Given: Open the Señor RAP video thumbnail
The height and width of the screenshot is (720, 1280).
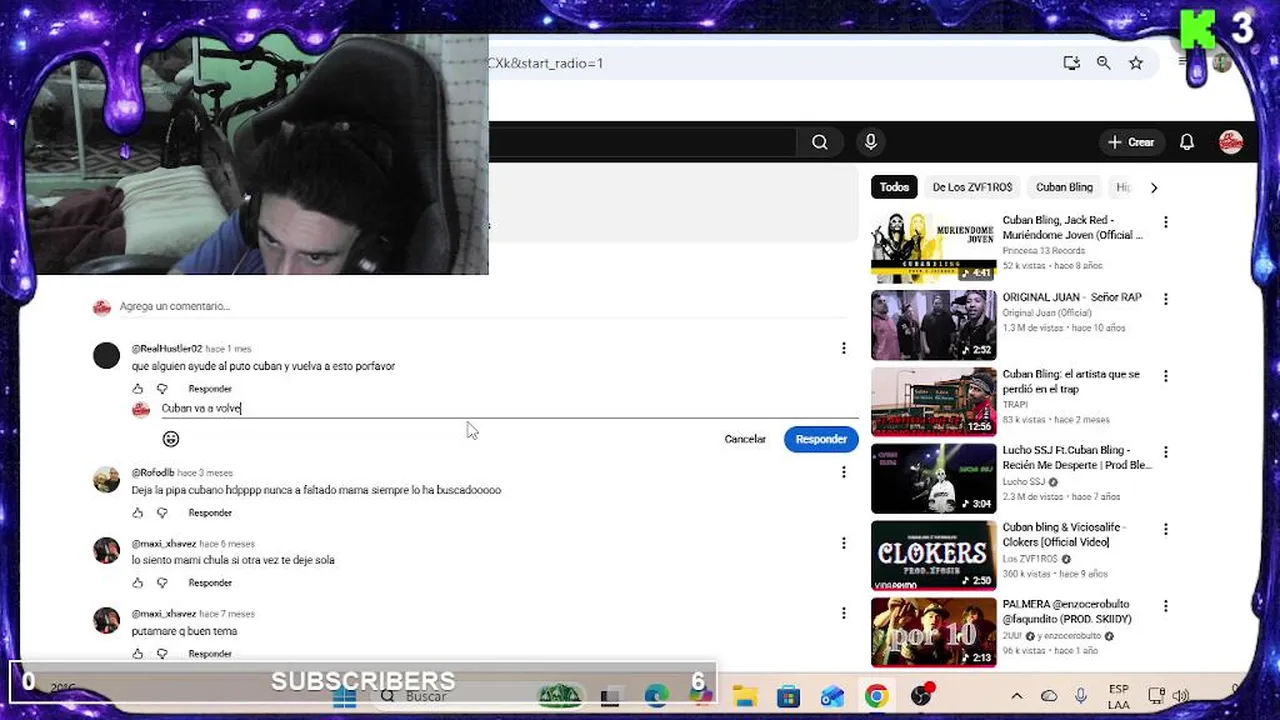Looking at the screenshot, I should click(933, 325).
